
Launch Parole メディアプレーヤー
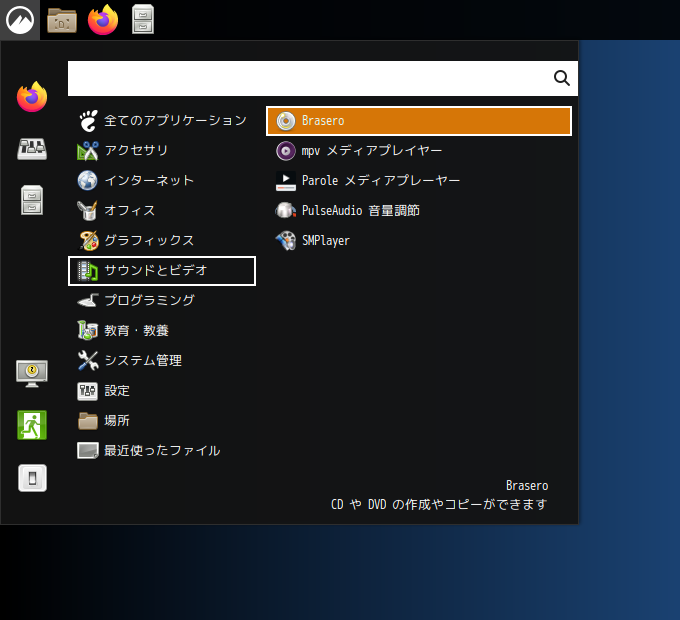click(419, 181)
